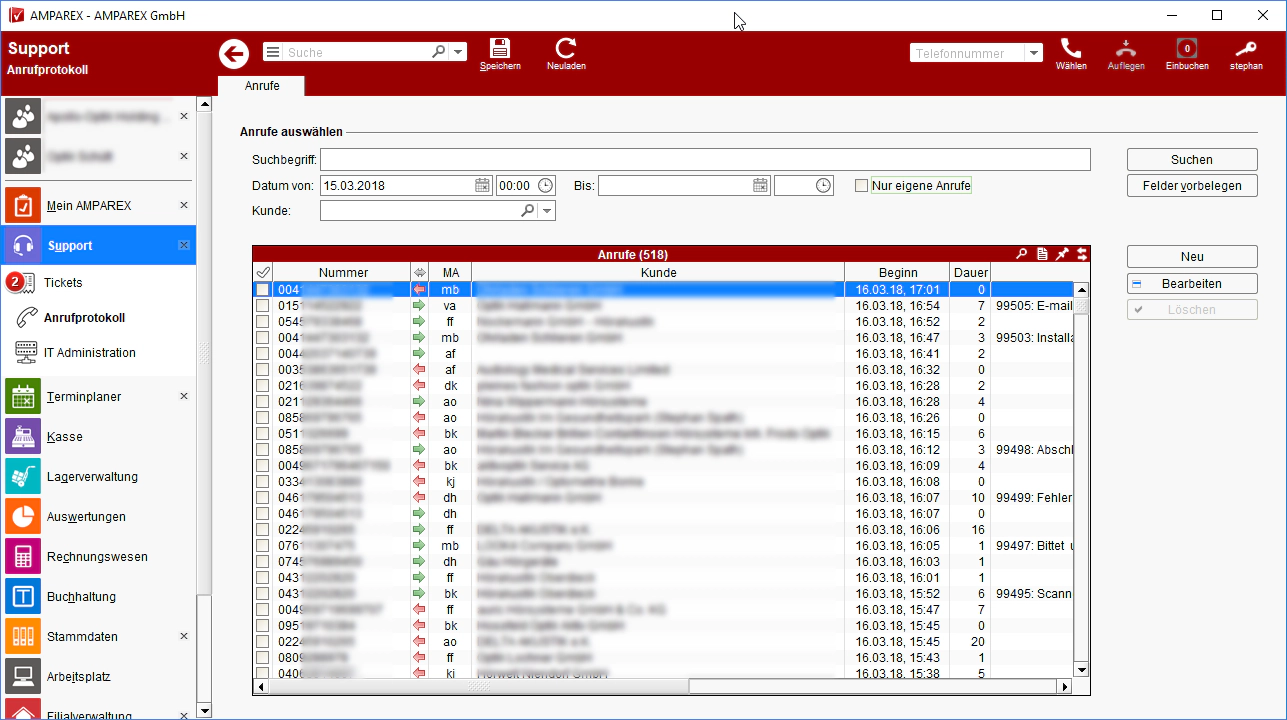Click into the Suchbegriff input field
This screenshot has height=720, width=1287.
click(x=704, y=160)
